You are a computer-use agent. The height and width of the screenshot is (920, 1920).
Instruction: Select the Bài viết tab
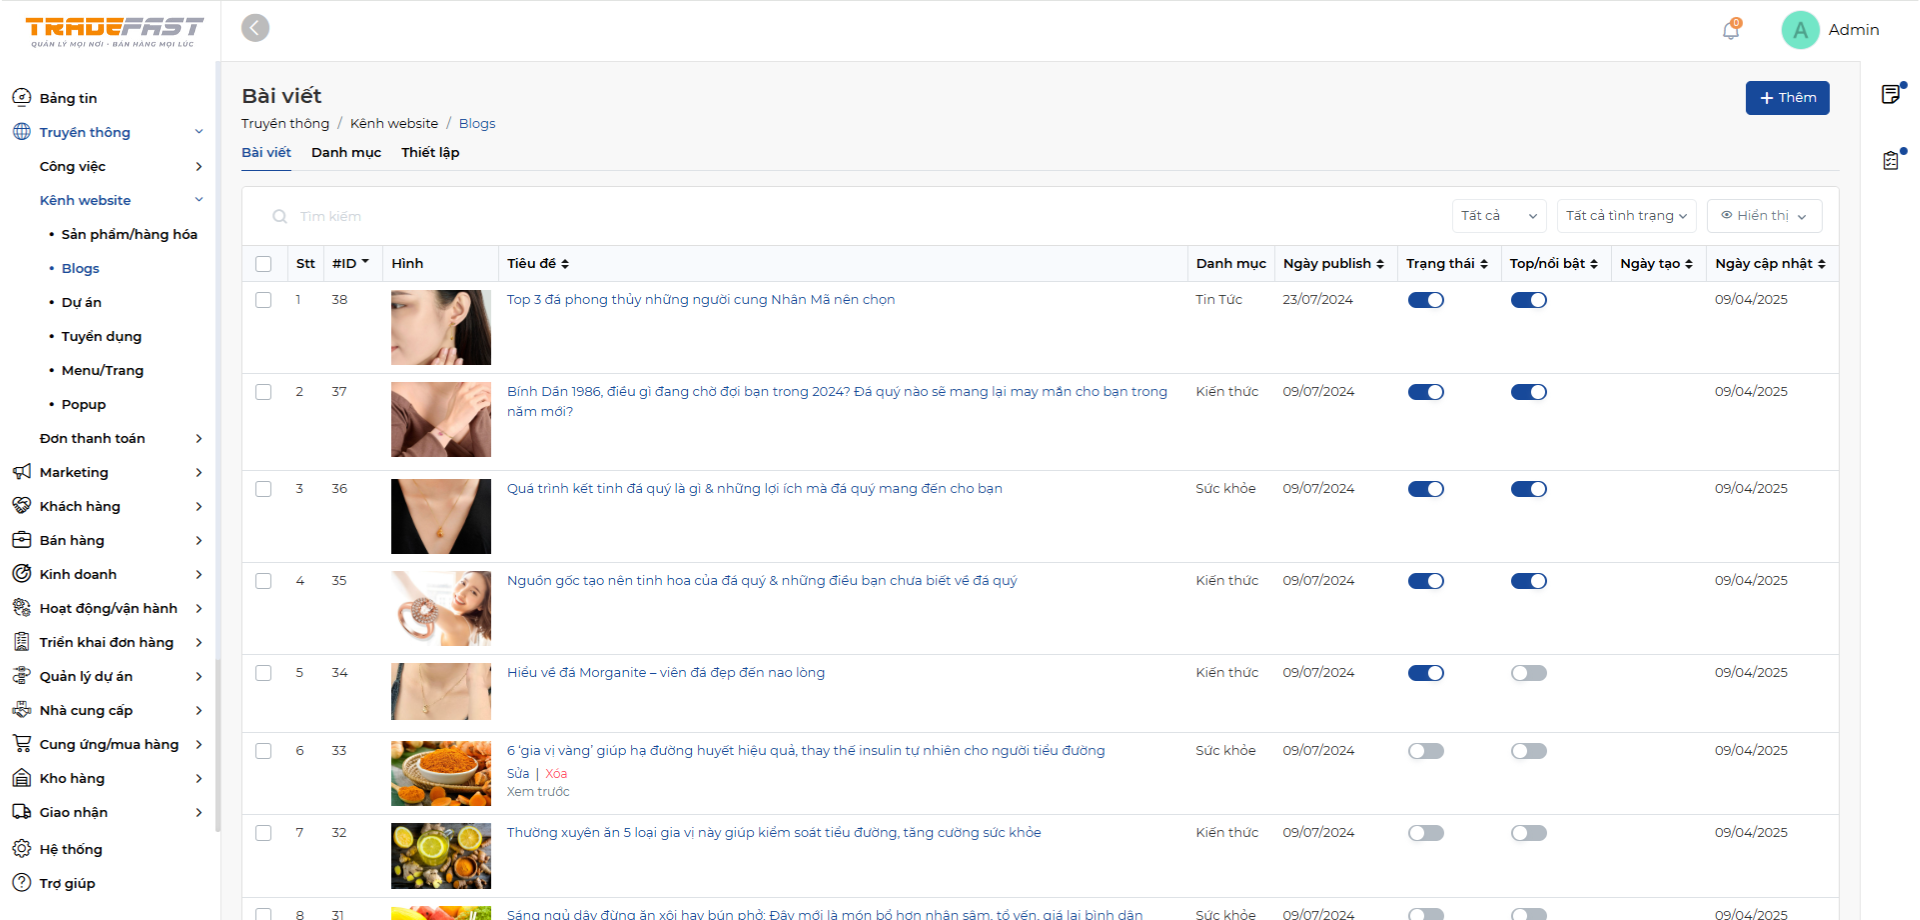266,153
